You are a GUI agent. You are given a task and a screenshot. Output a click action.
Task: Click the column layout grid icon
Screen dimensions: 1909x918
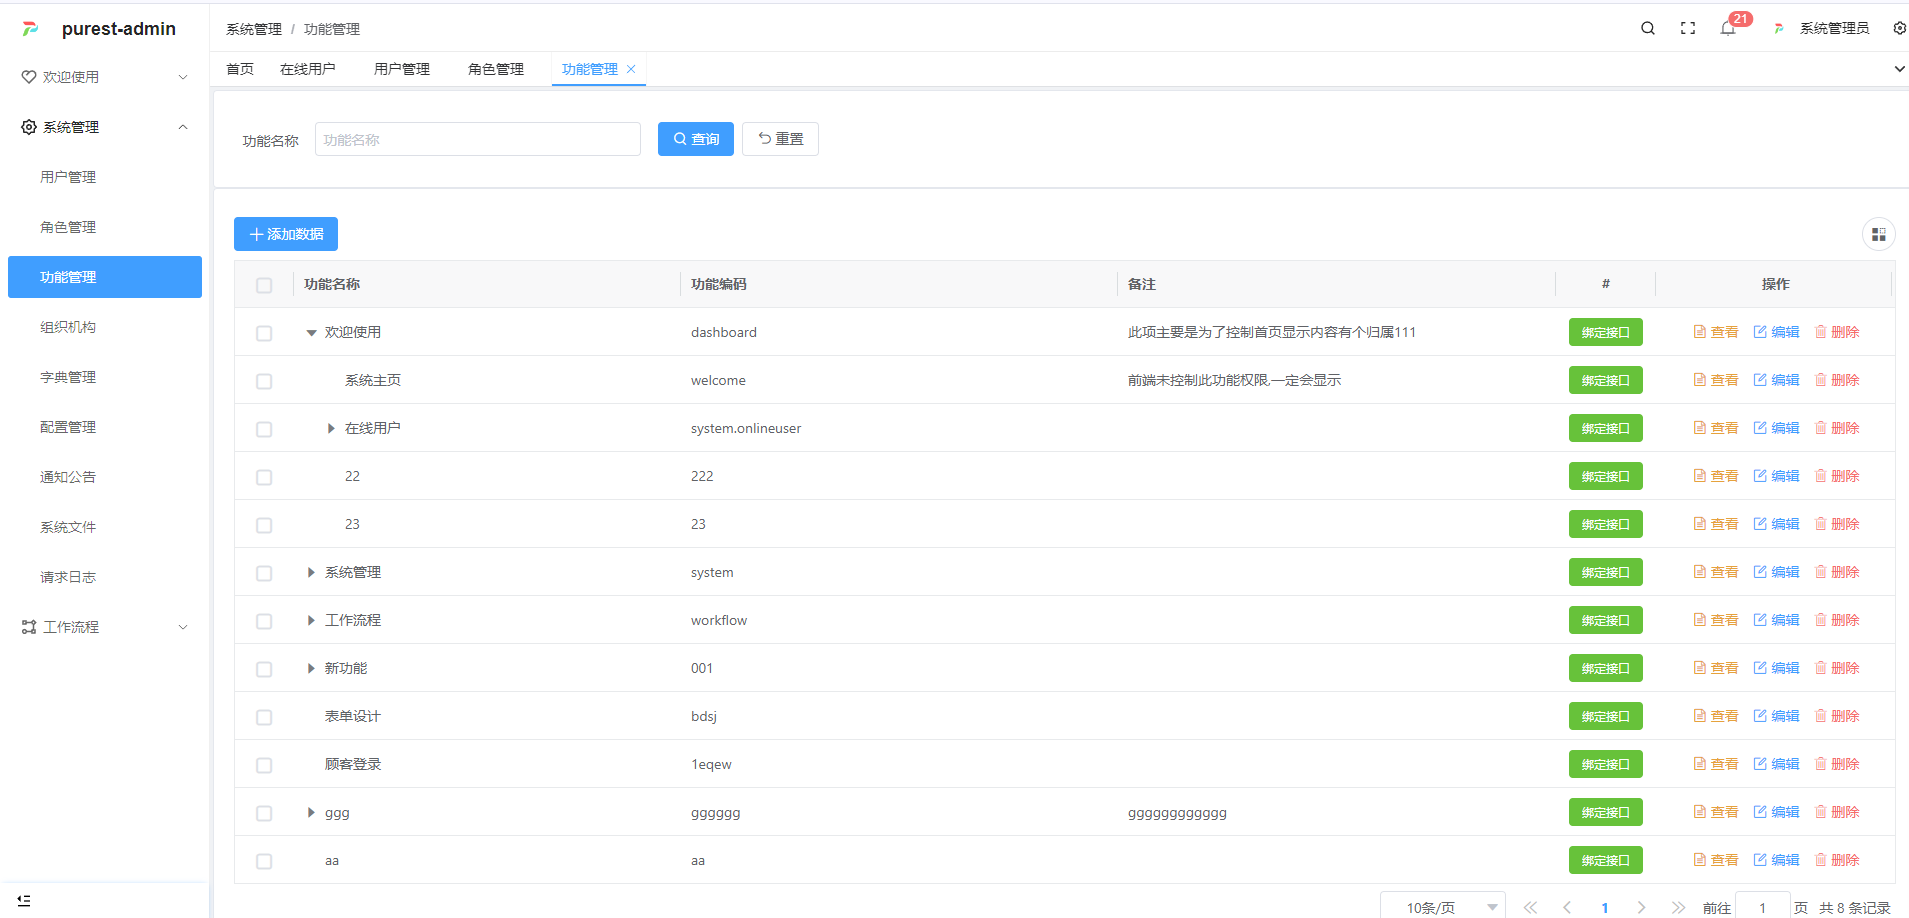1879,234
